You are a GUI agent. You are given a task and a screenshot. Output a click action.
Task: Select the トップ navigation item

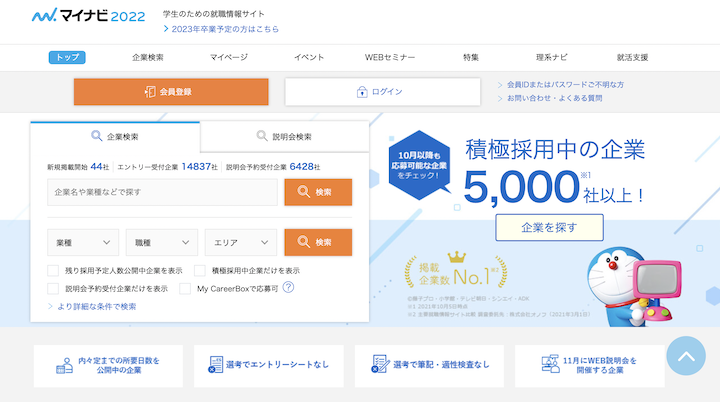click(x=67, y=57)
